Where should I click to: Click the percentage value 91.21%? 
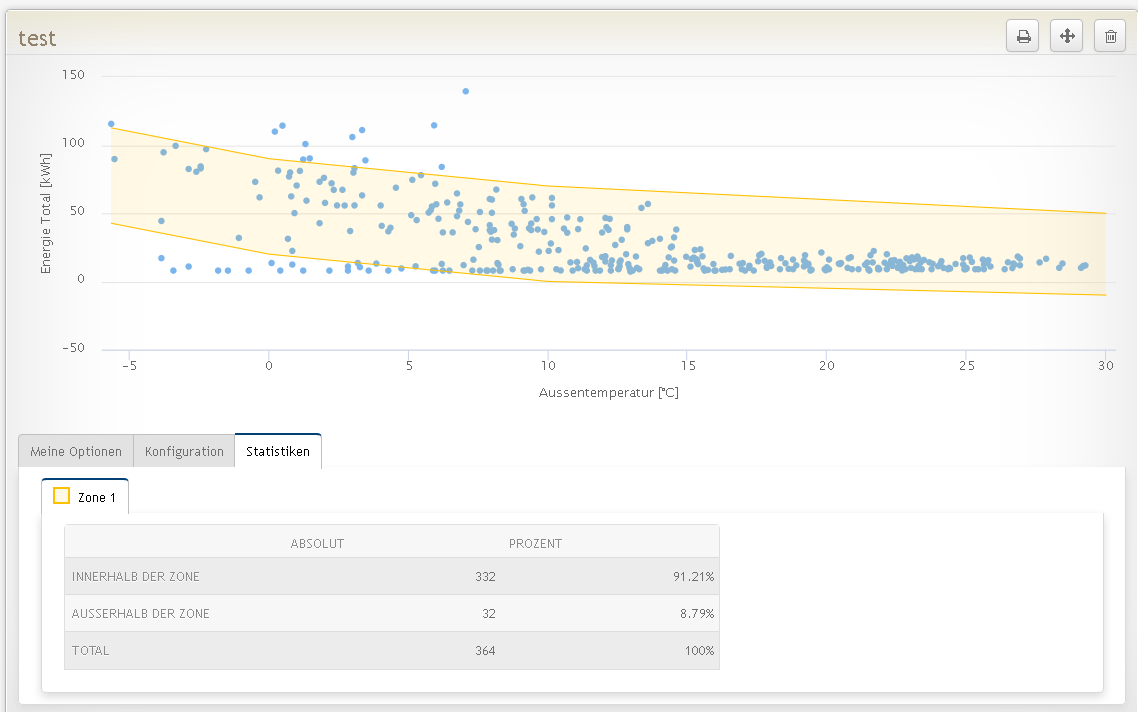coord(694,577)
